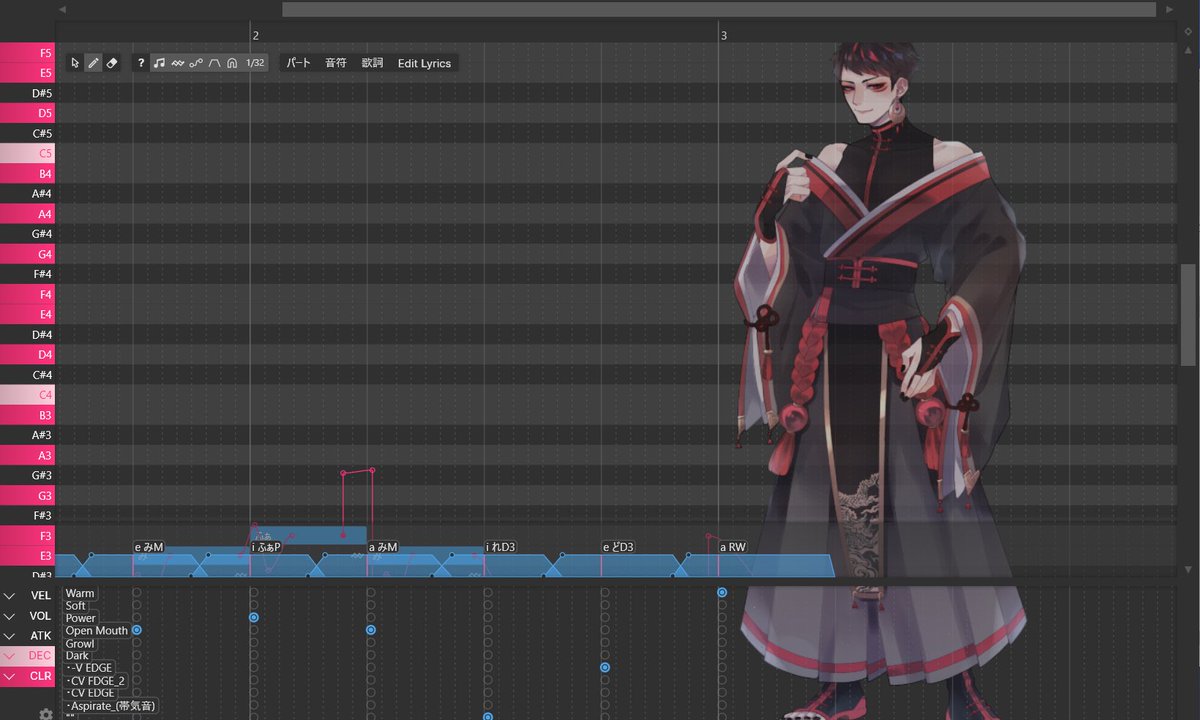Select the selected Warm radio under note 'a RW'
The image size is (1200, 720).
[722, 593]
